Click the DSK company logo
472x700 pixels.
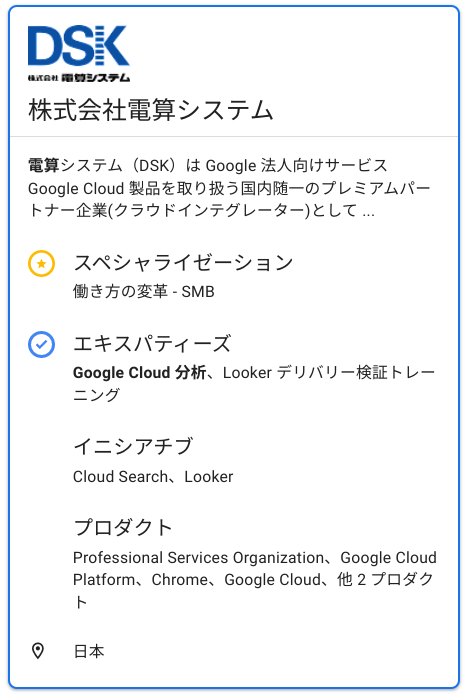79,54
